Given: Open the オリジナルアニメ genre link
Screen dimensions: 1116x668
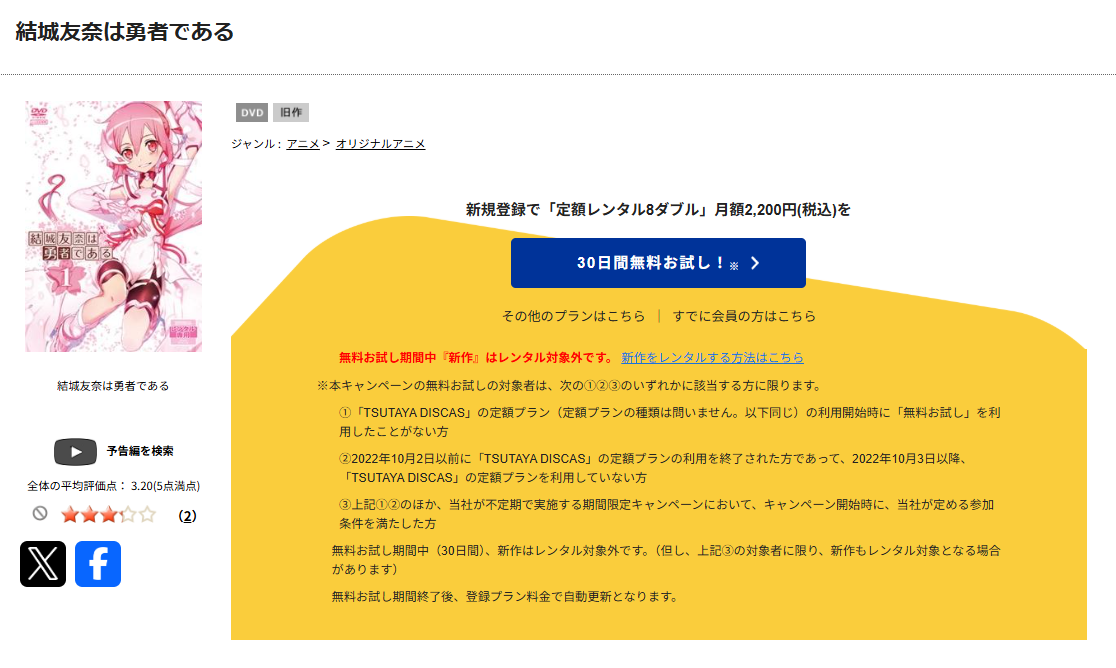Looking at the screenshot, I should pos(381,144).
